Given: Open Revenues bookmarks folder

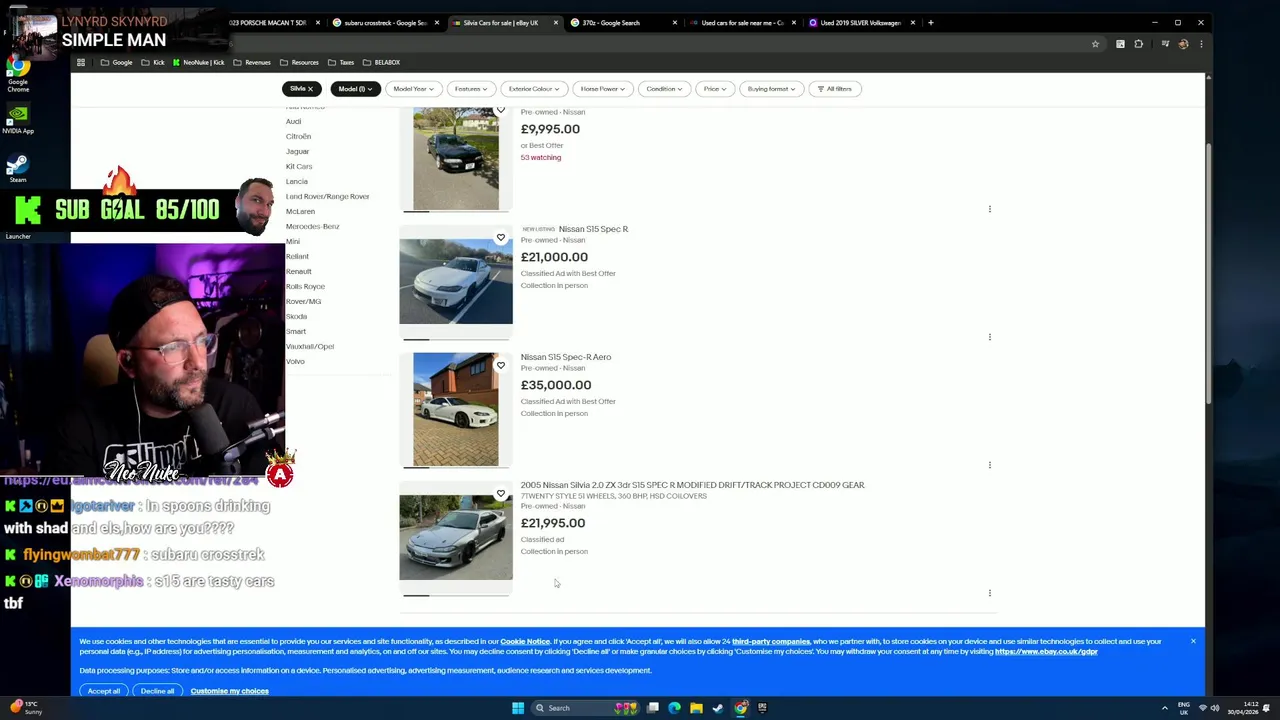Looking at the screenshot, I should click(x=252, y=62).
